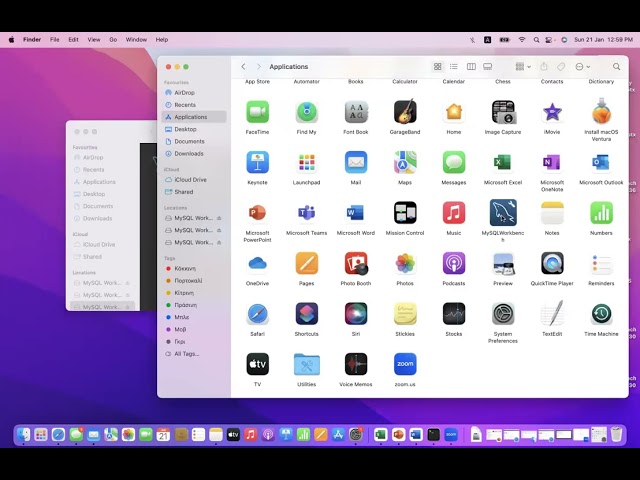Open Trash in the Dock
This screenshot has width=640, height=480.
pyautogui.click(x=616, y=434)
